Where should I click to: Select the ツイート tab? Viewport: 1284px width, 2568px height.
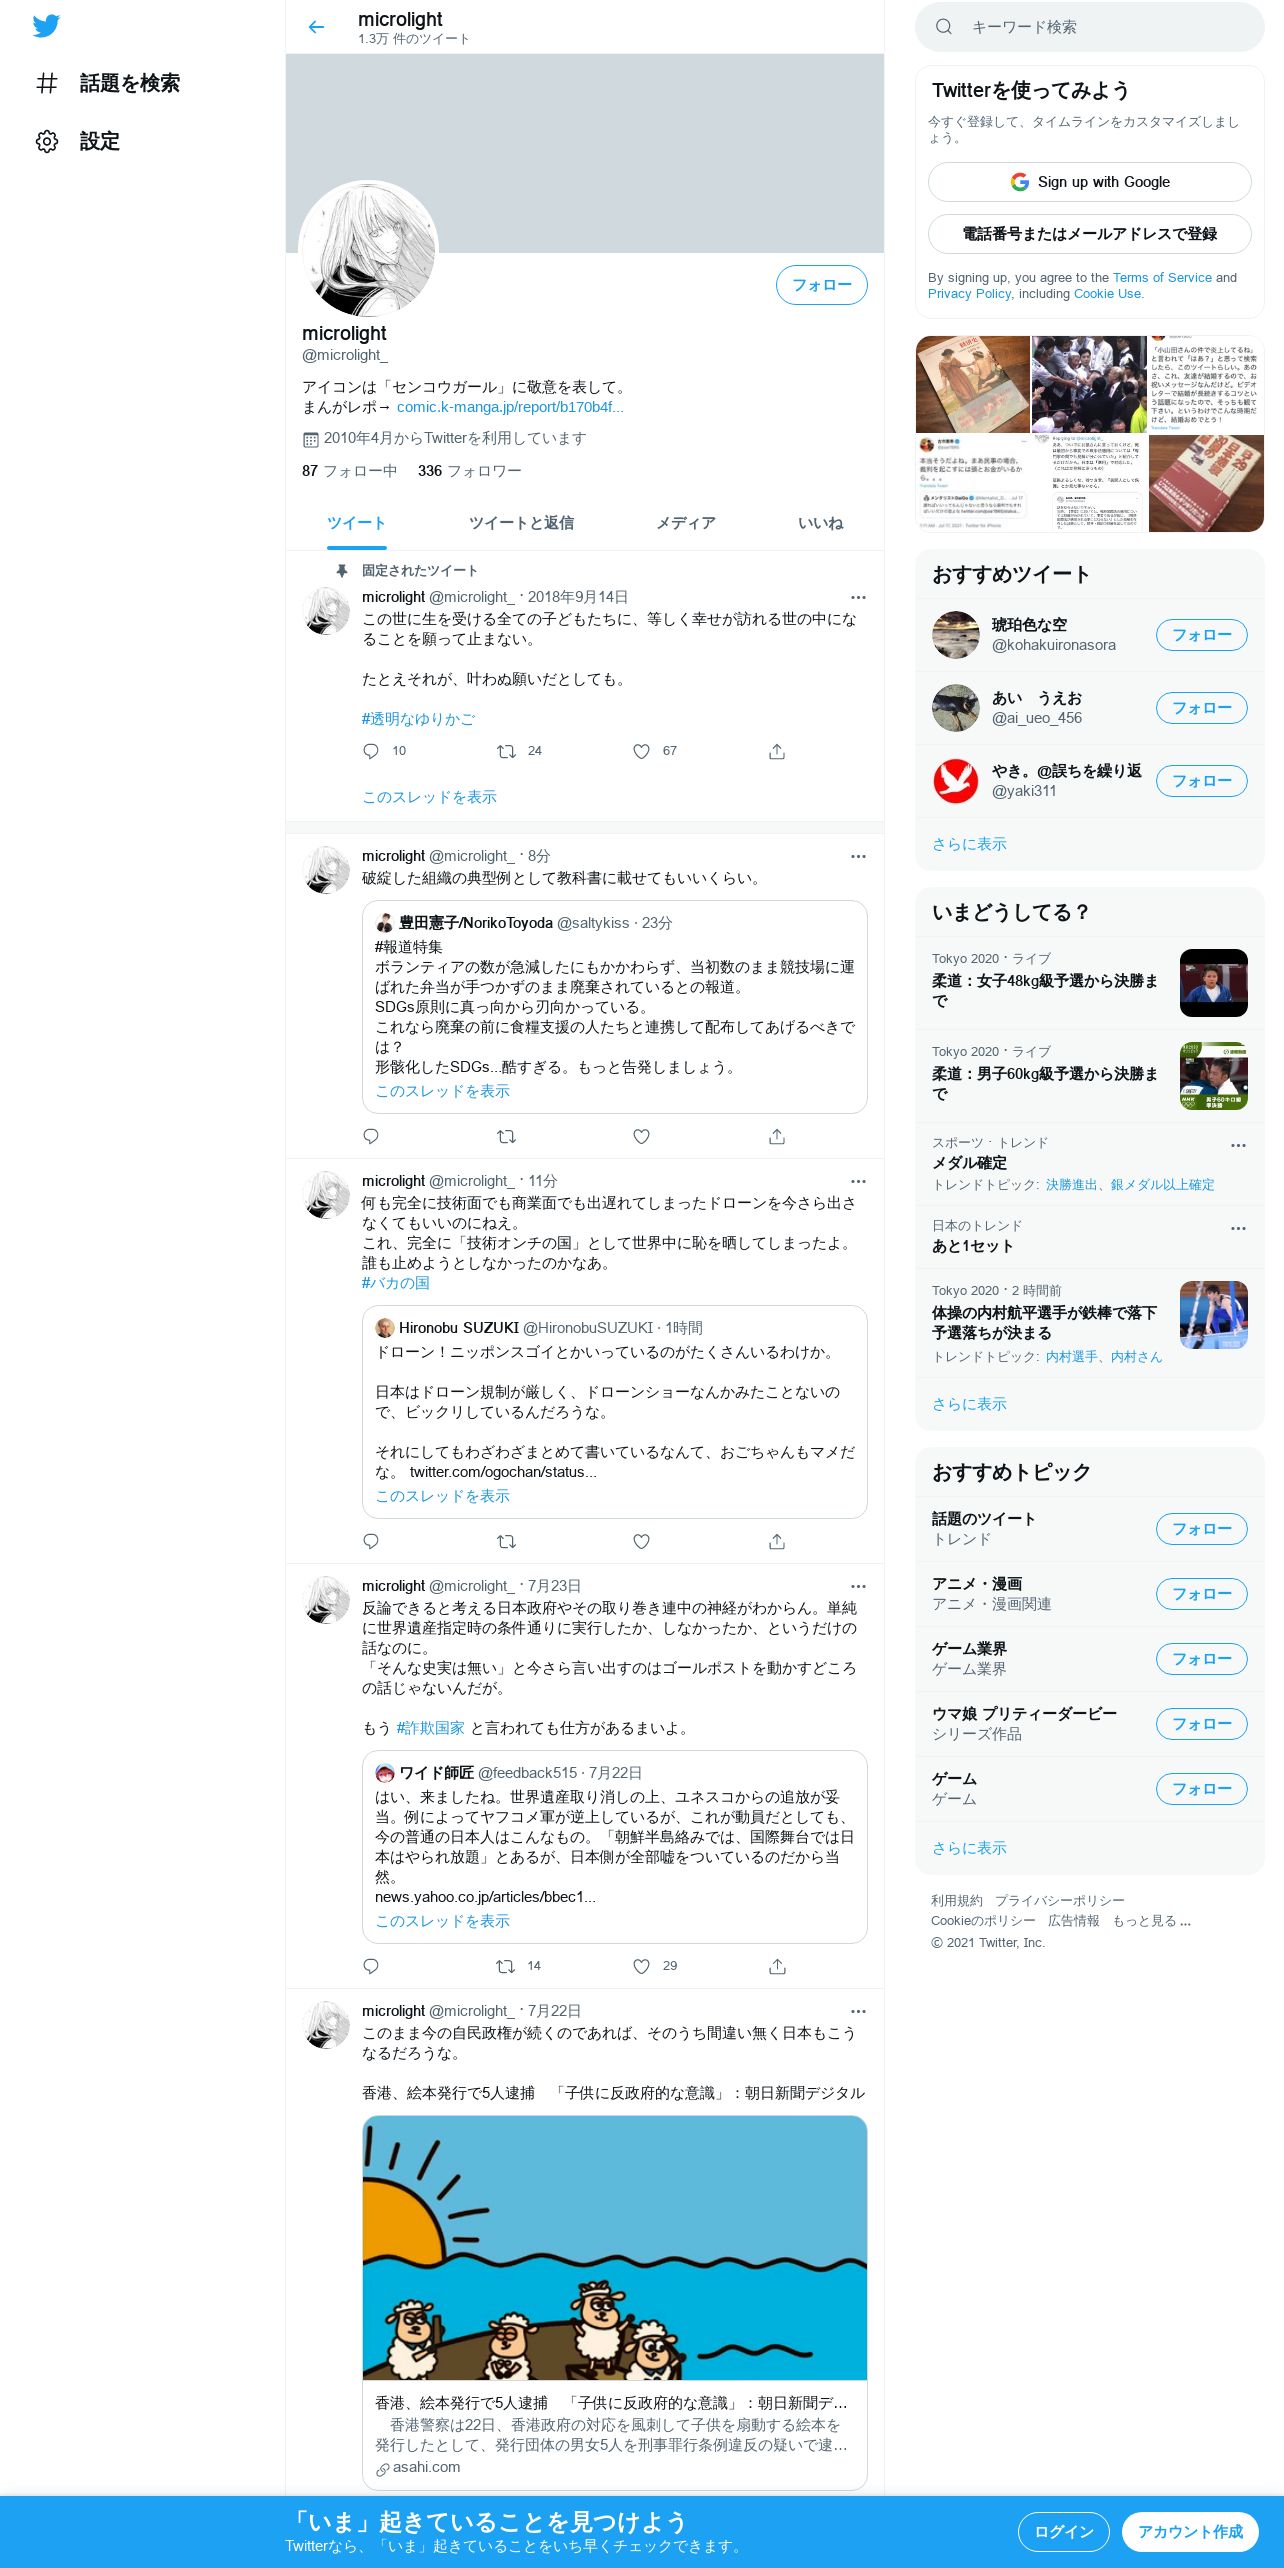[356, 523]
